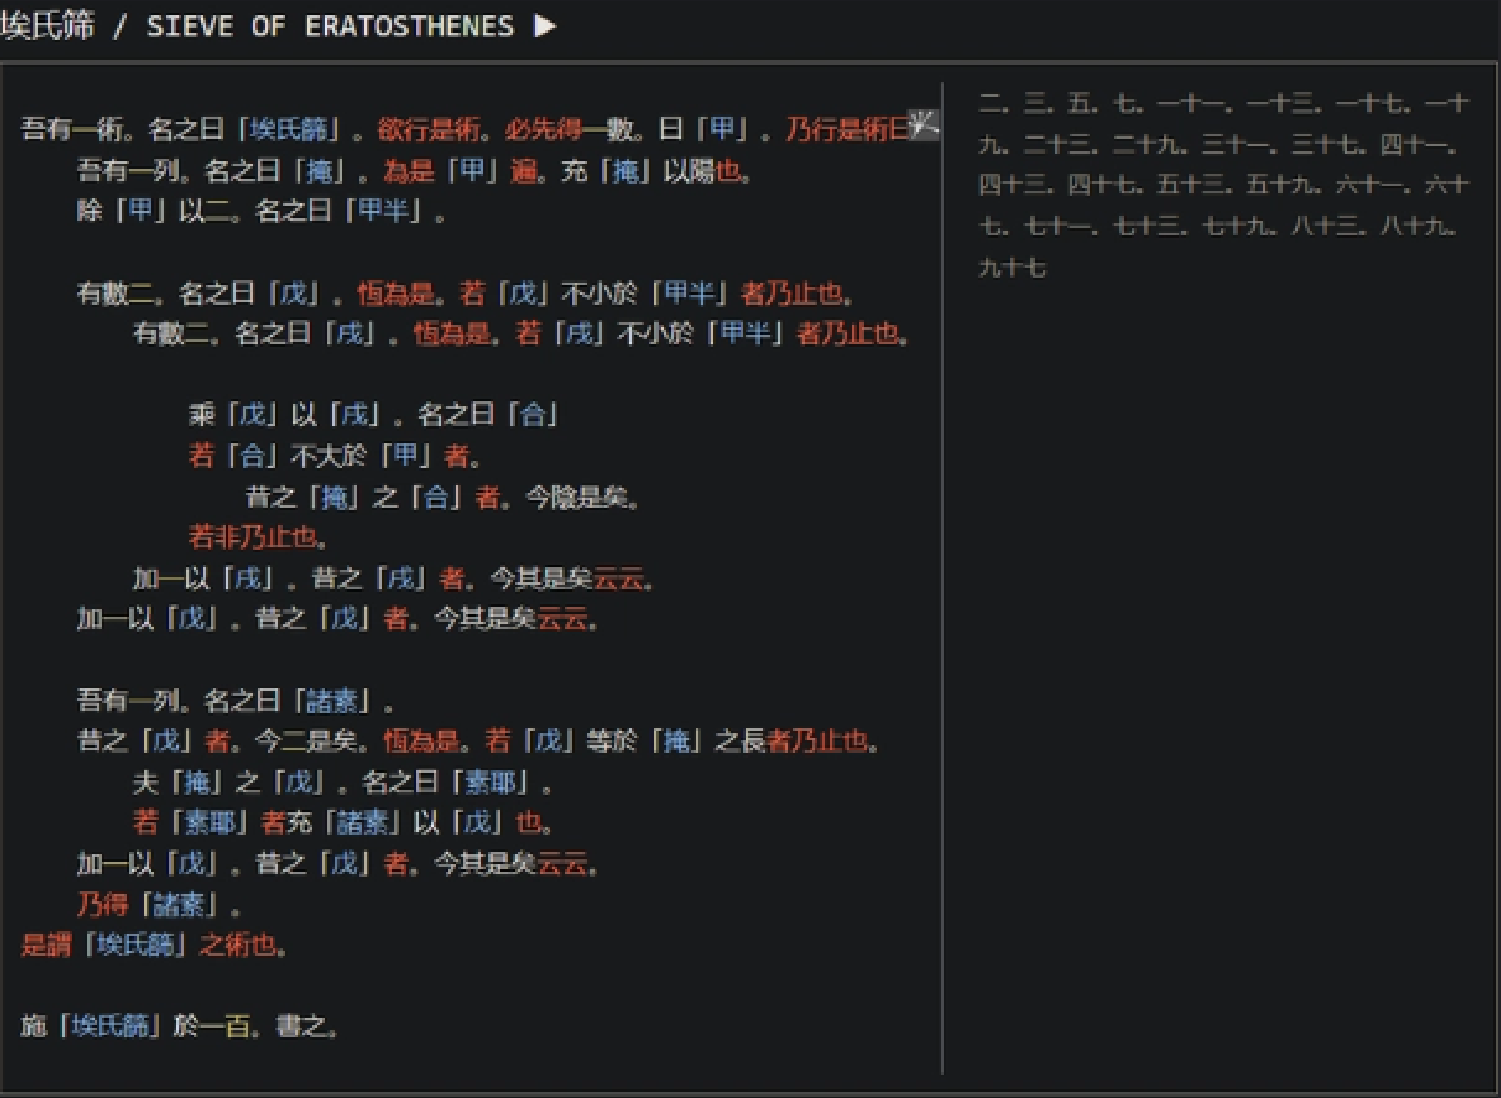The image size is (1501, 1098).
Task: Click the output line starting with 二。三。五。七
Action: click(x=1223, y=103)
